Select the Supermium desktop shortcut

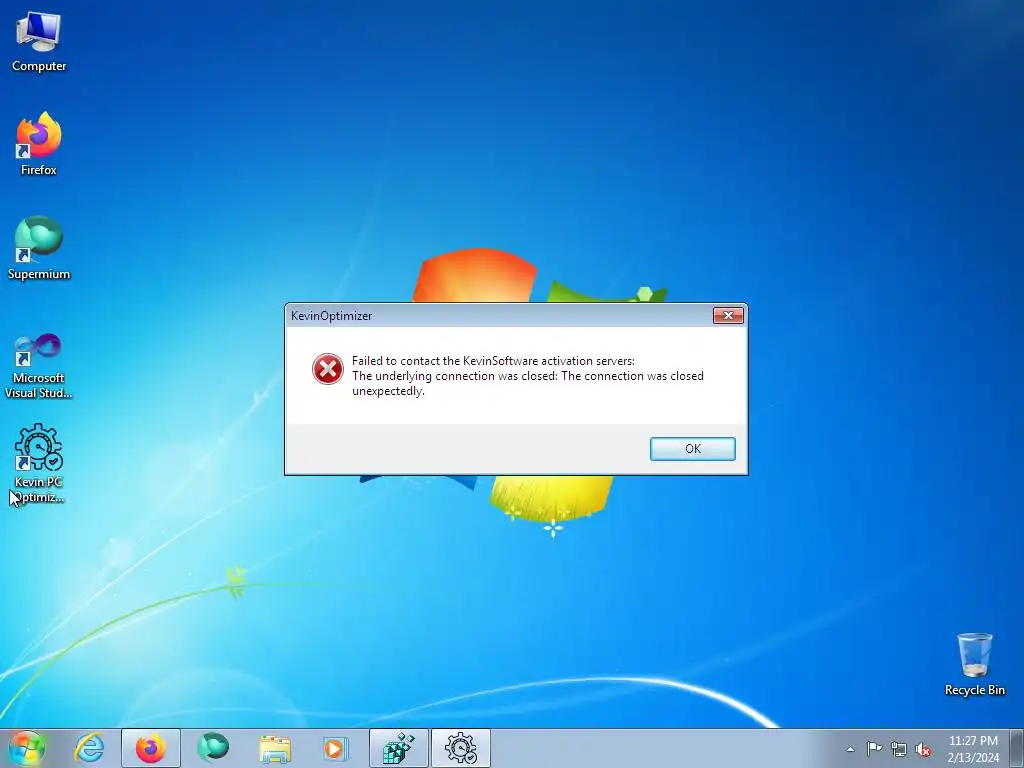click(x=39, y=248)
